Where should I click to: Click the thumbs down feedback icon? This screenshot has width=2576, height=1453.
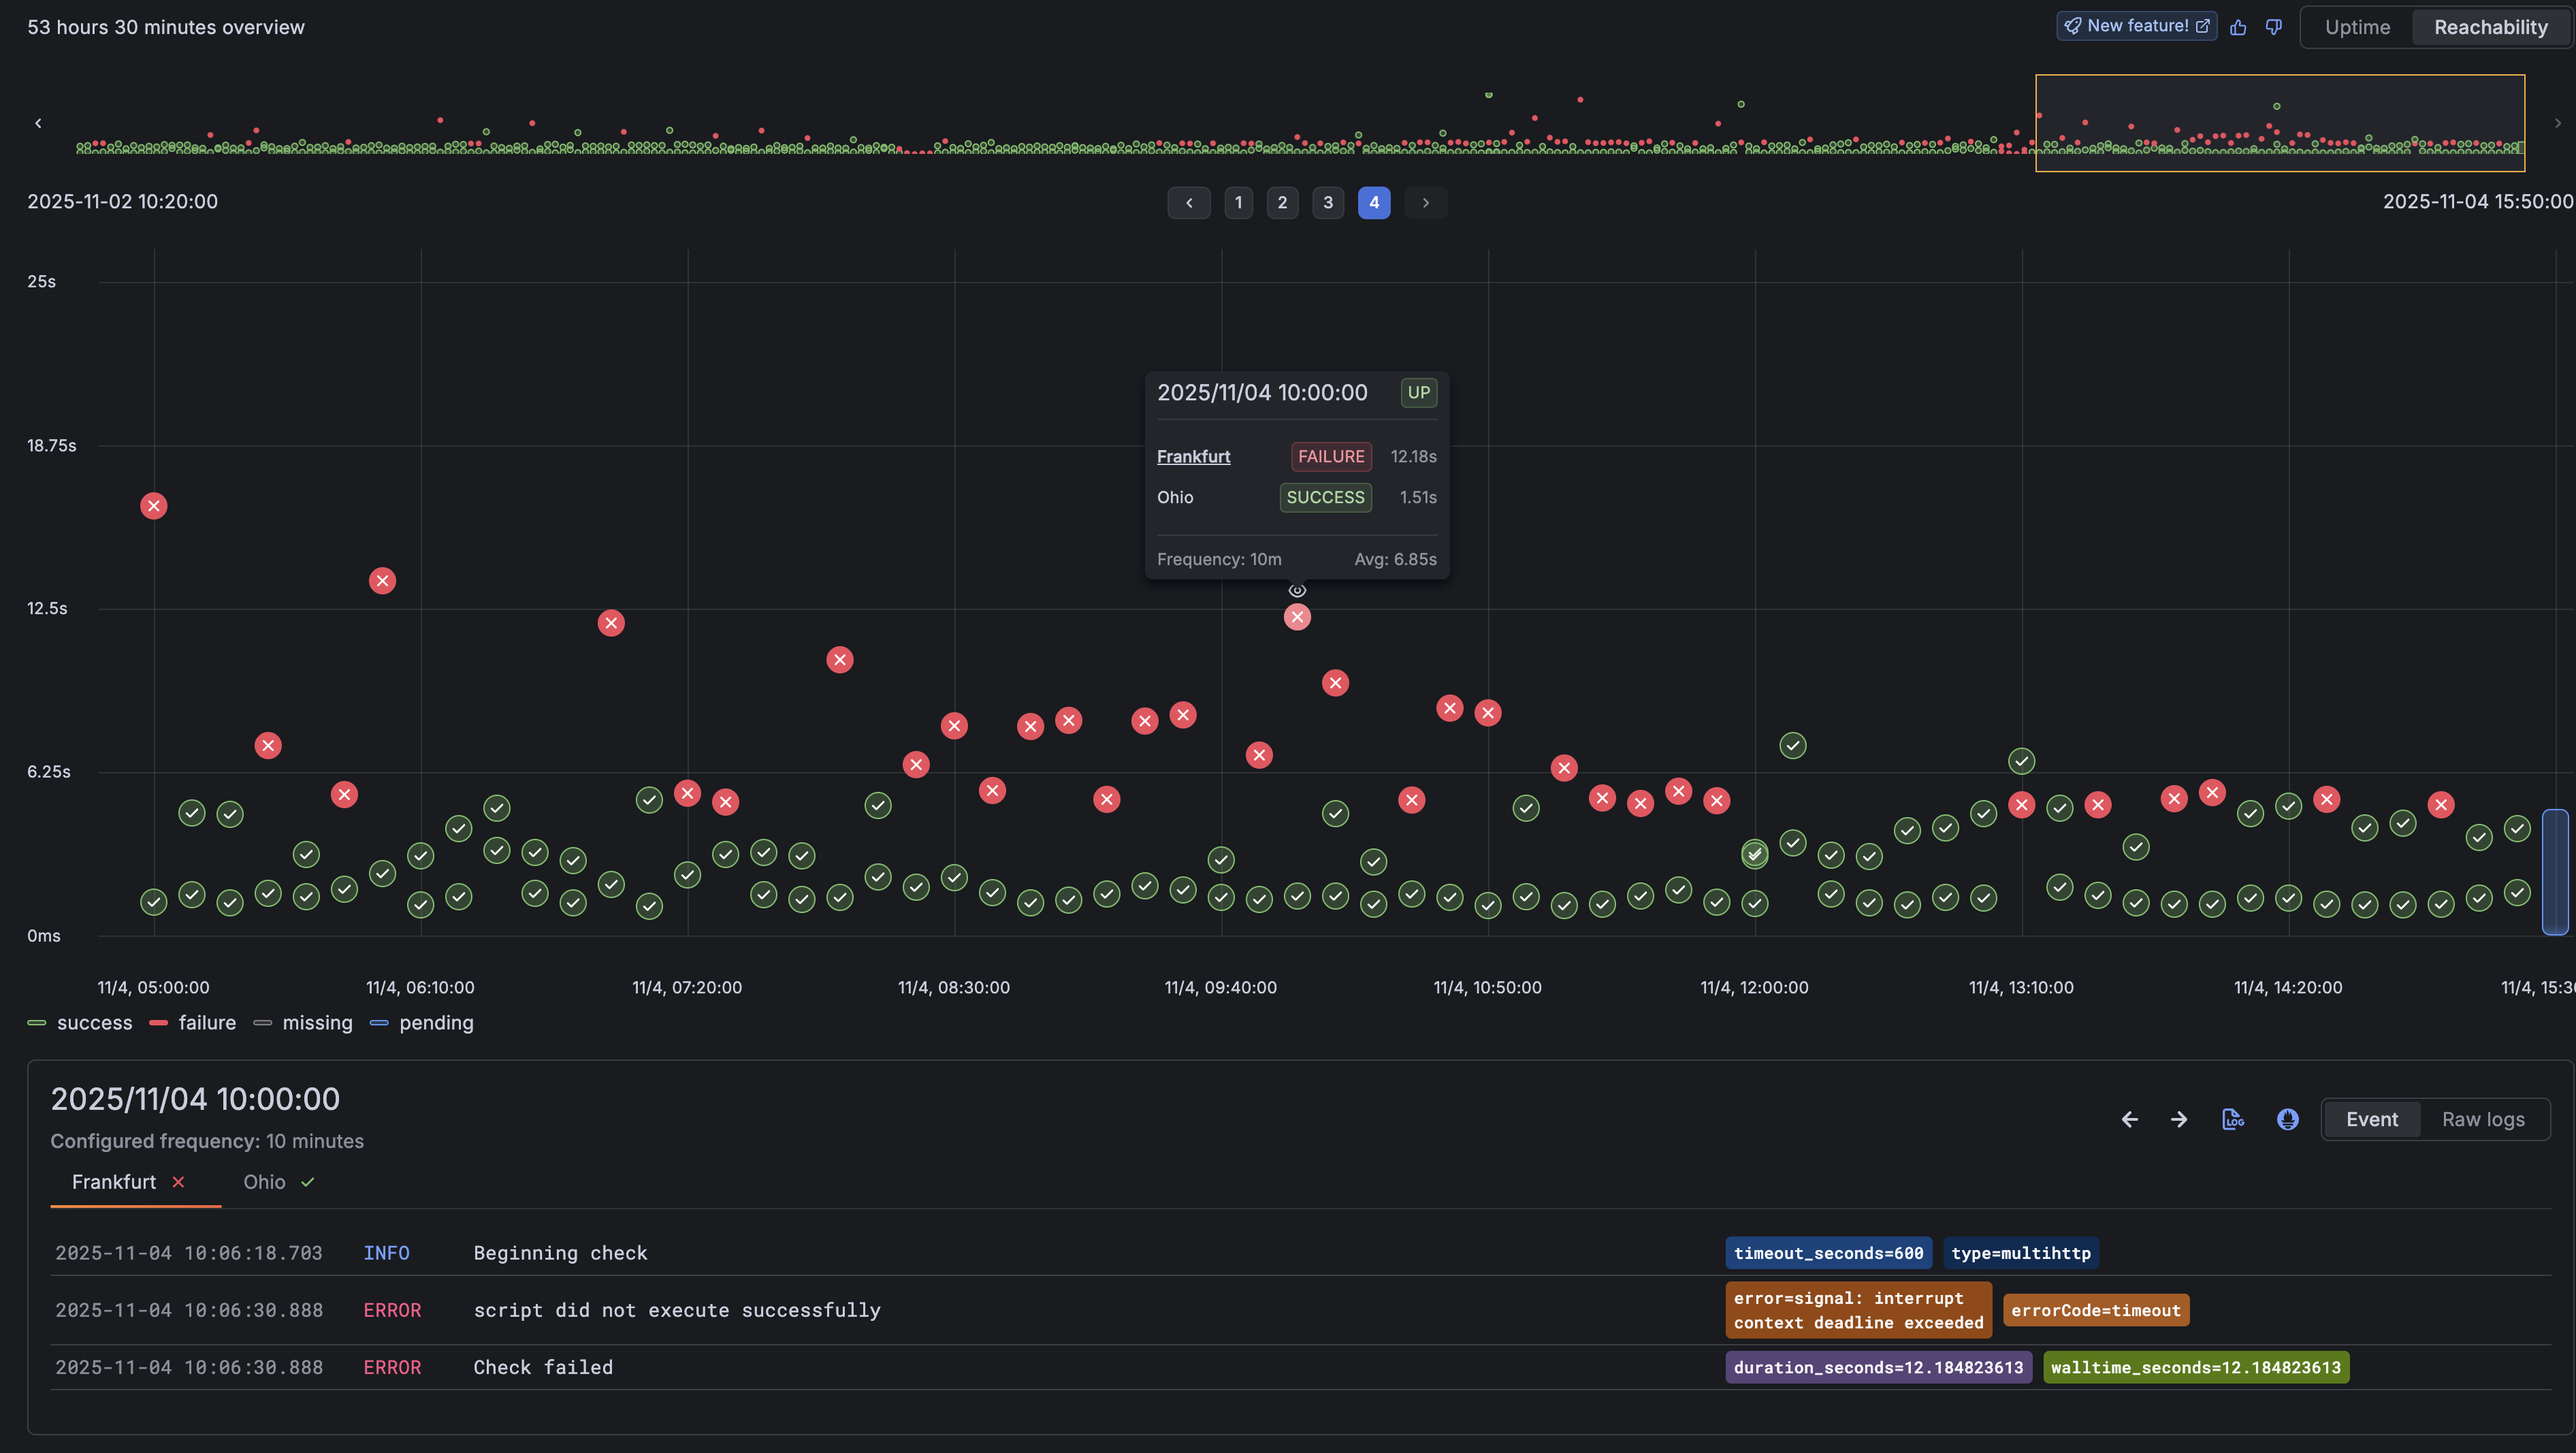tap(2274, 27)
